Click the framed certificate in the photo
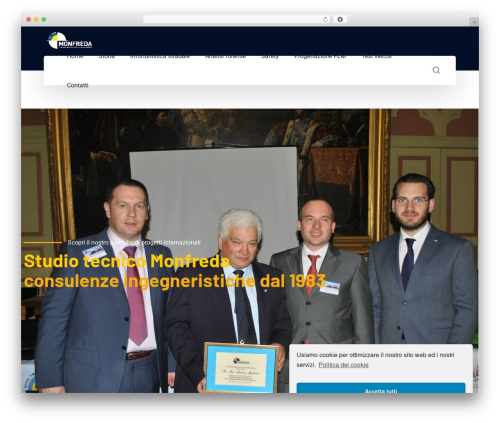The width and height of the screenshot is (500, 423). point(241,367)
